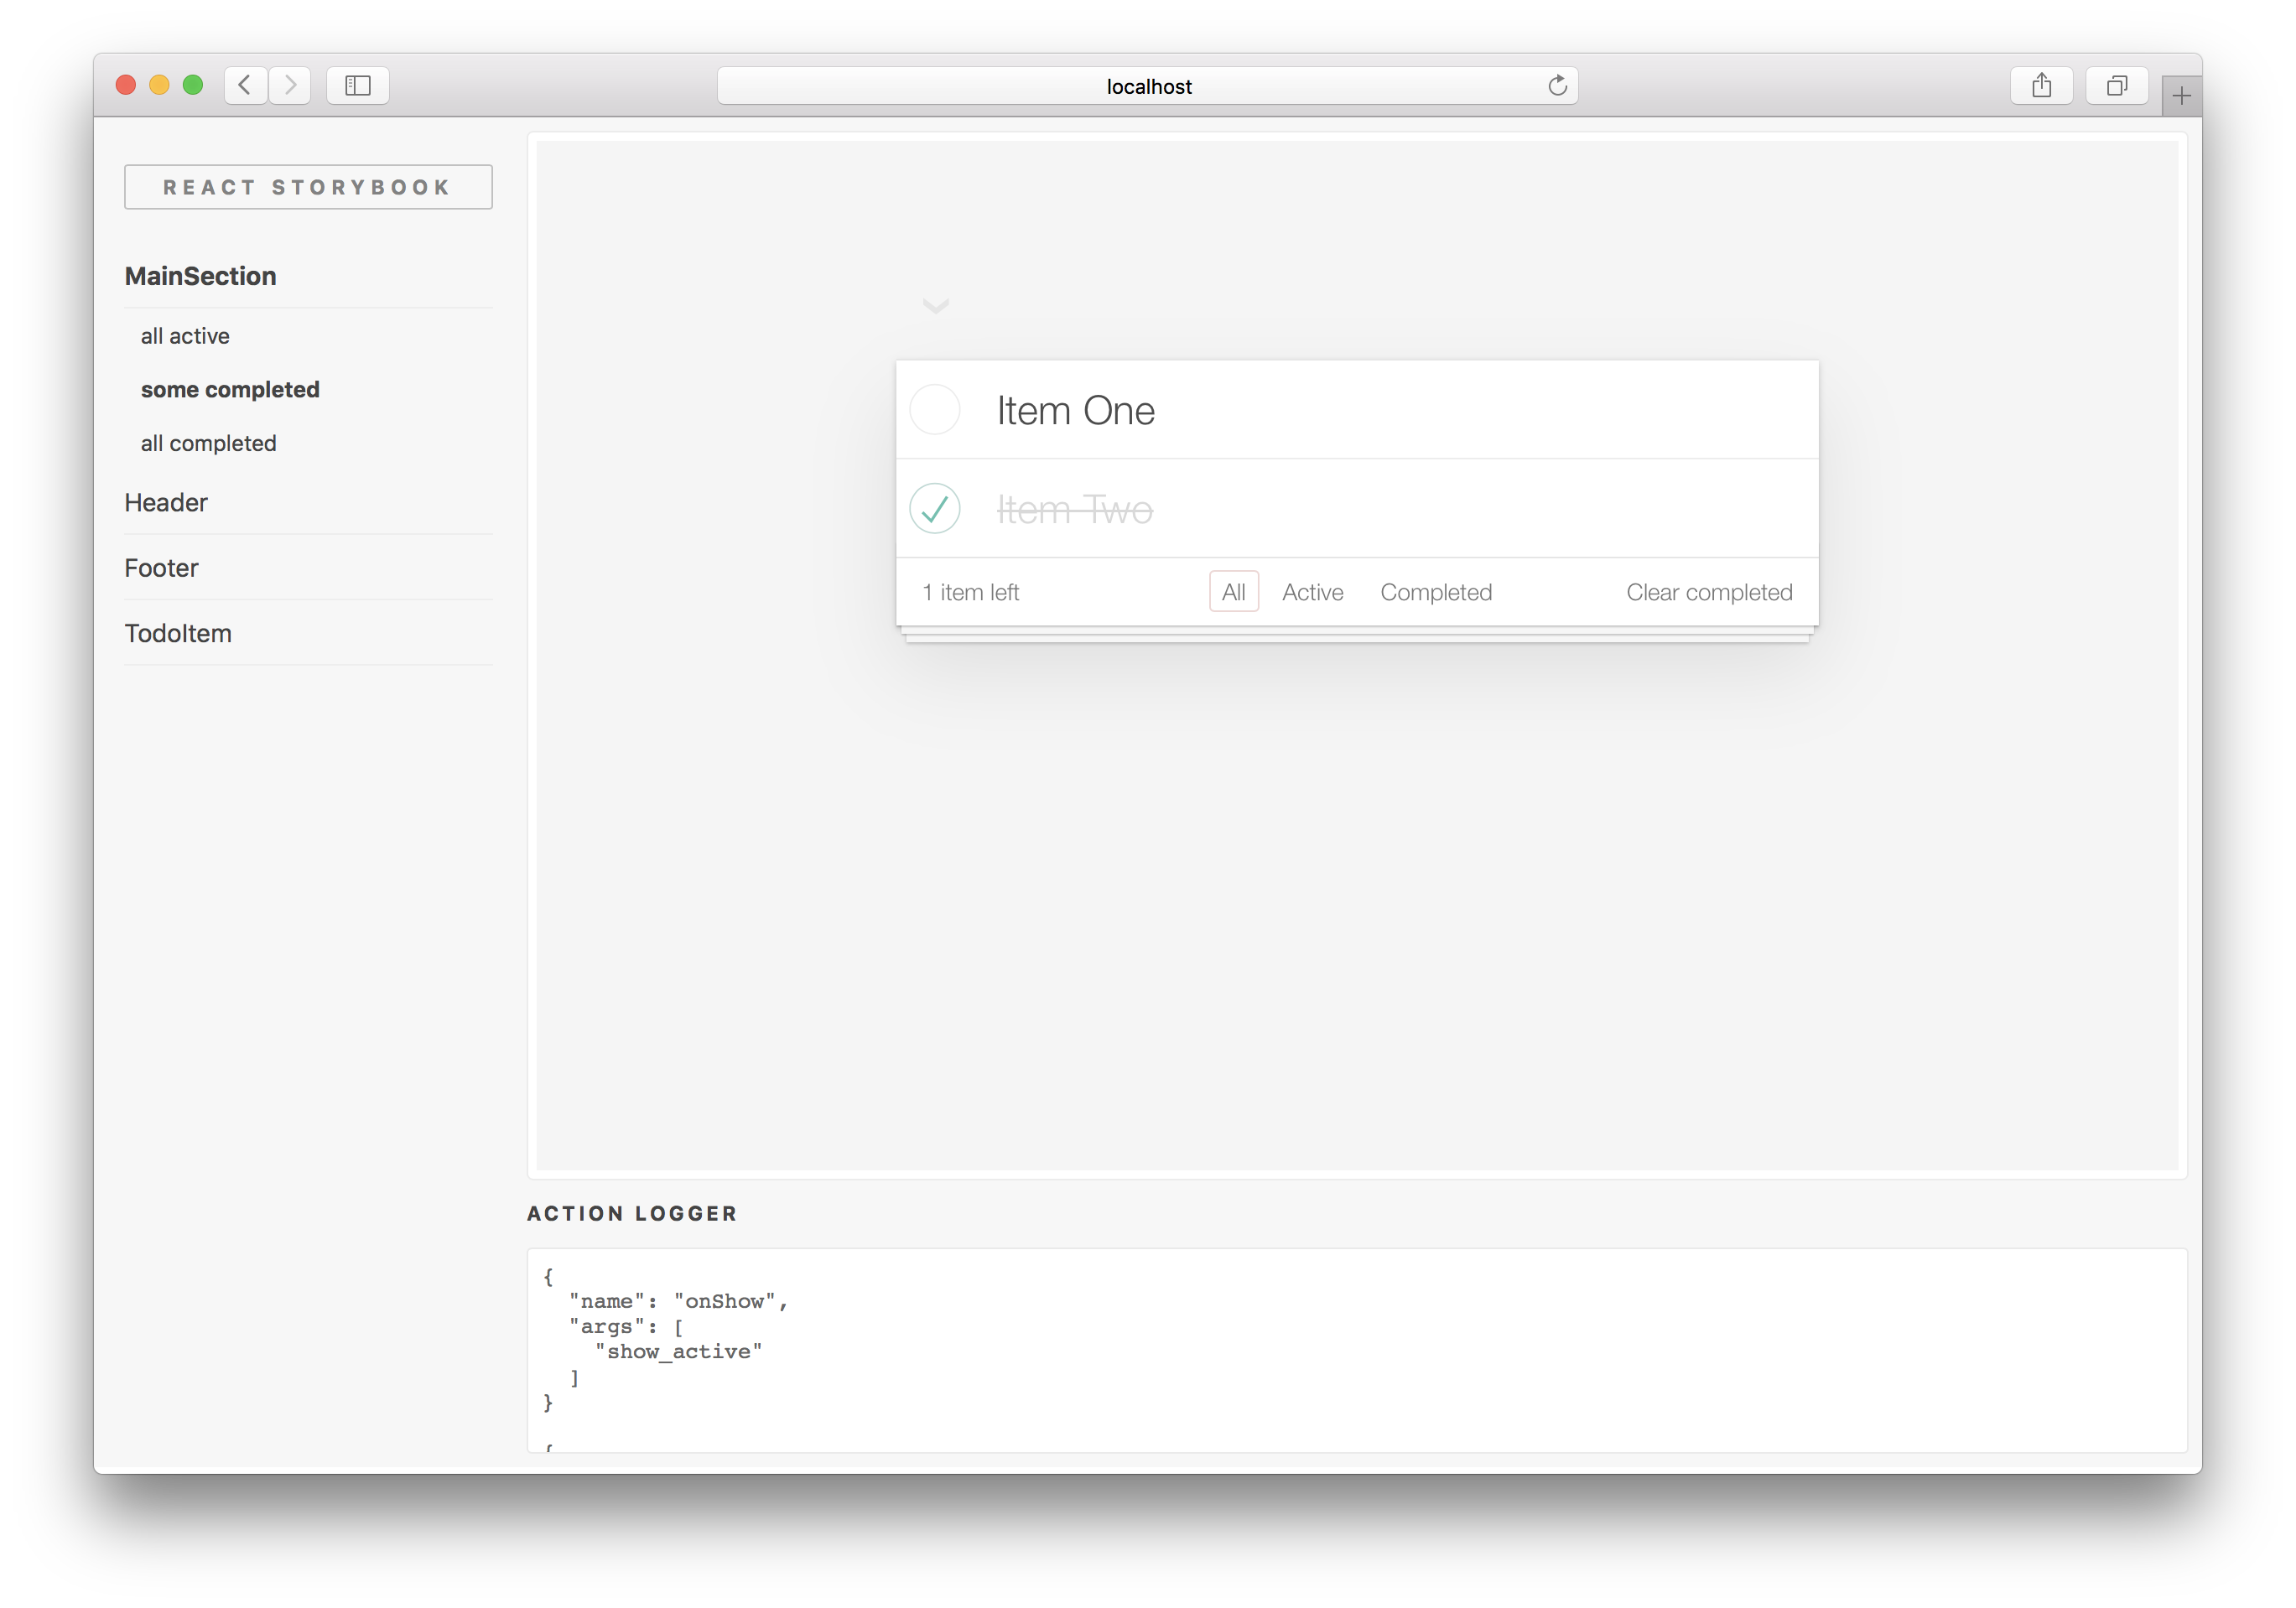Select the All filter button
The width and height of the screenshot is (2296, 1608).
(1234, 591)
